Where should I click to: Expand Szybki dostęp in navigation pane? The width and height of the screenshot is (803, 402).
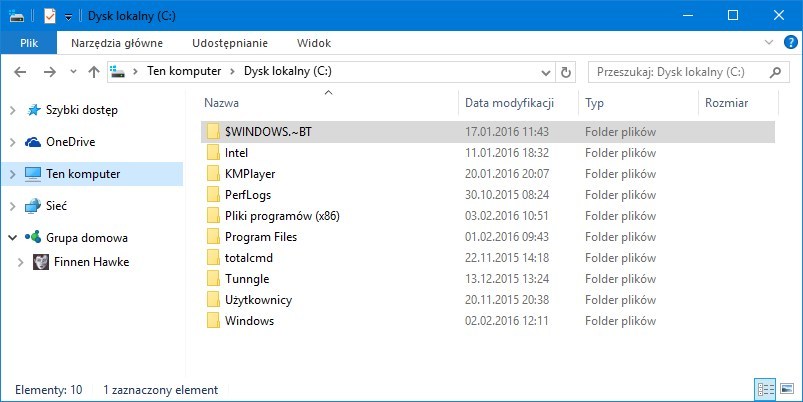pyautogui.click(x=13, y=110)
